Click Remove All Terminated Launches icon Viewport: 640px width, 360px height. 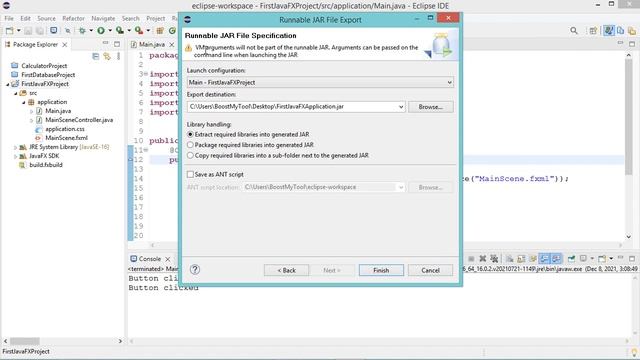click(x=494, y=259)
